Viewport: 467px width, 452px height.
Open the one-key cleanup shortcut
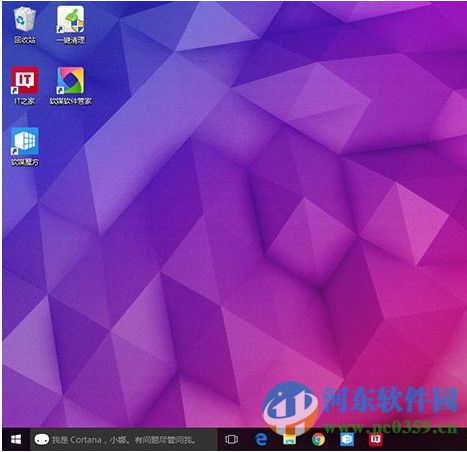70,25
